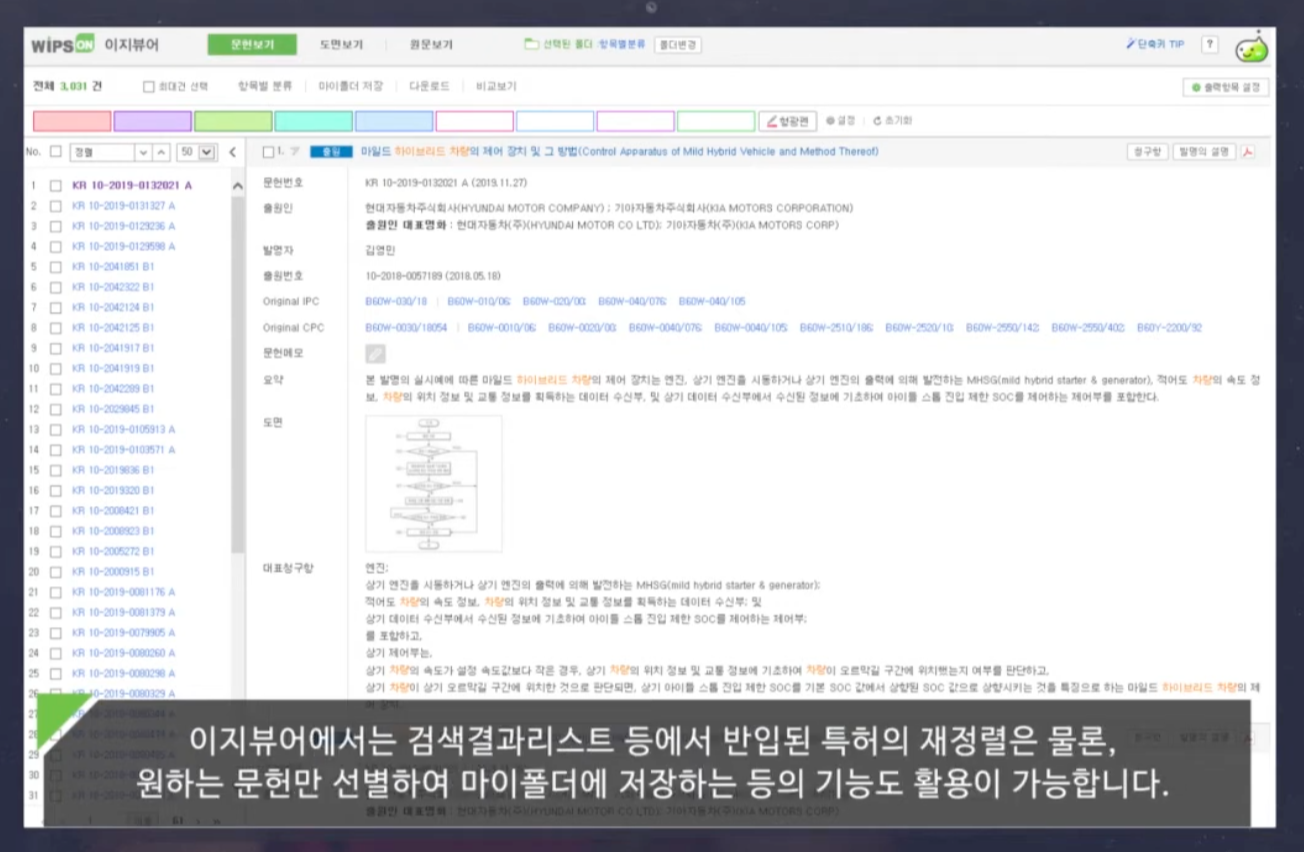Select list item KR 10-2041917 B1
1304x852 pixels.
(x=113, y=348)
